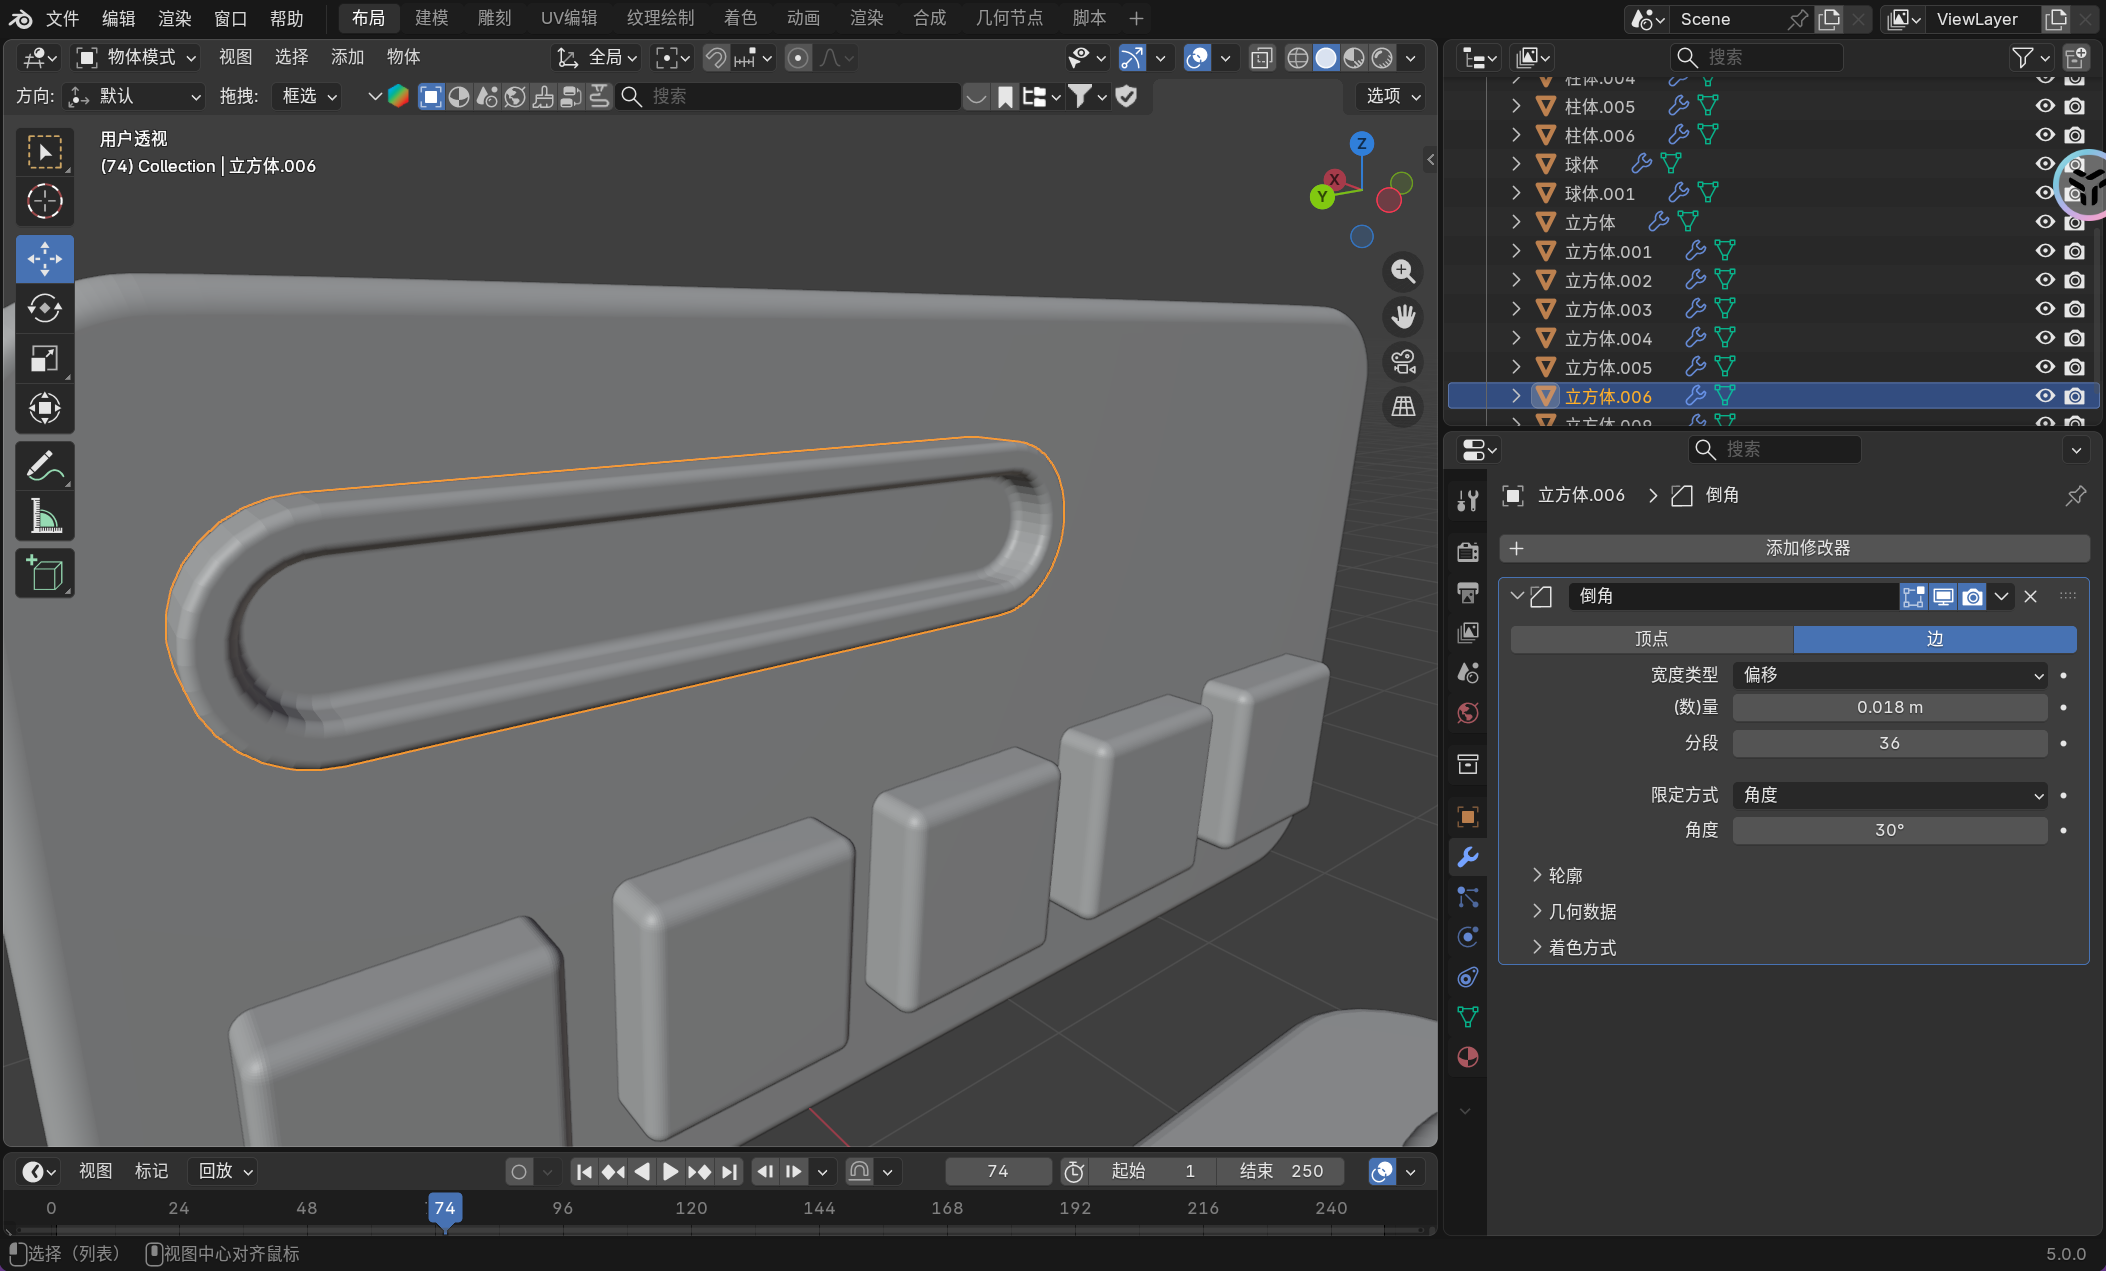Open the 编辑 menu
This screenshot has height=1271, width=2106.
click(x=118, y=18)
